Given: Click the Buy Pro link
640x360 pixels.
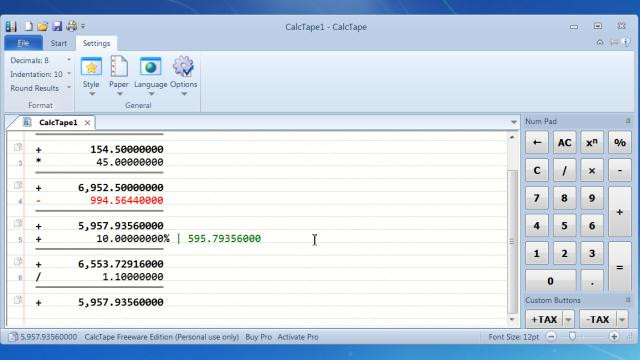Looking at the screenshot, I should 258,337.
